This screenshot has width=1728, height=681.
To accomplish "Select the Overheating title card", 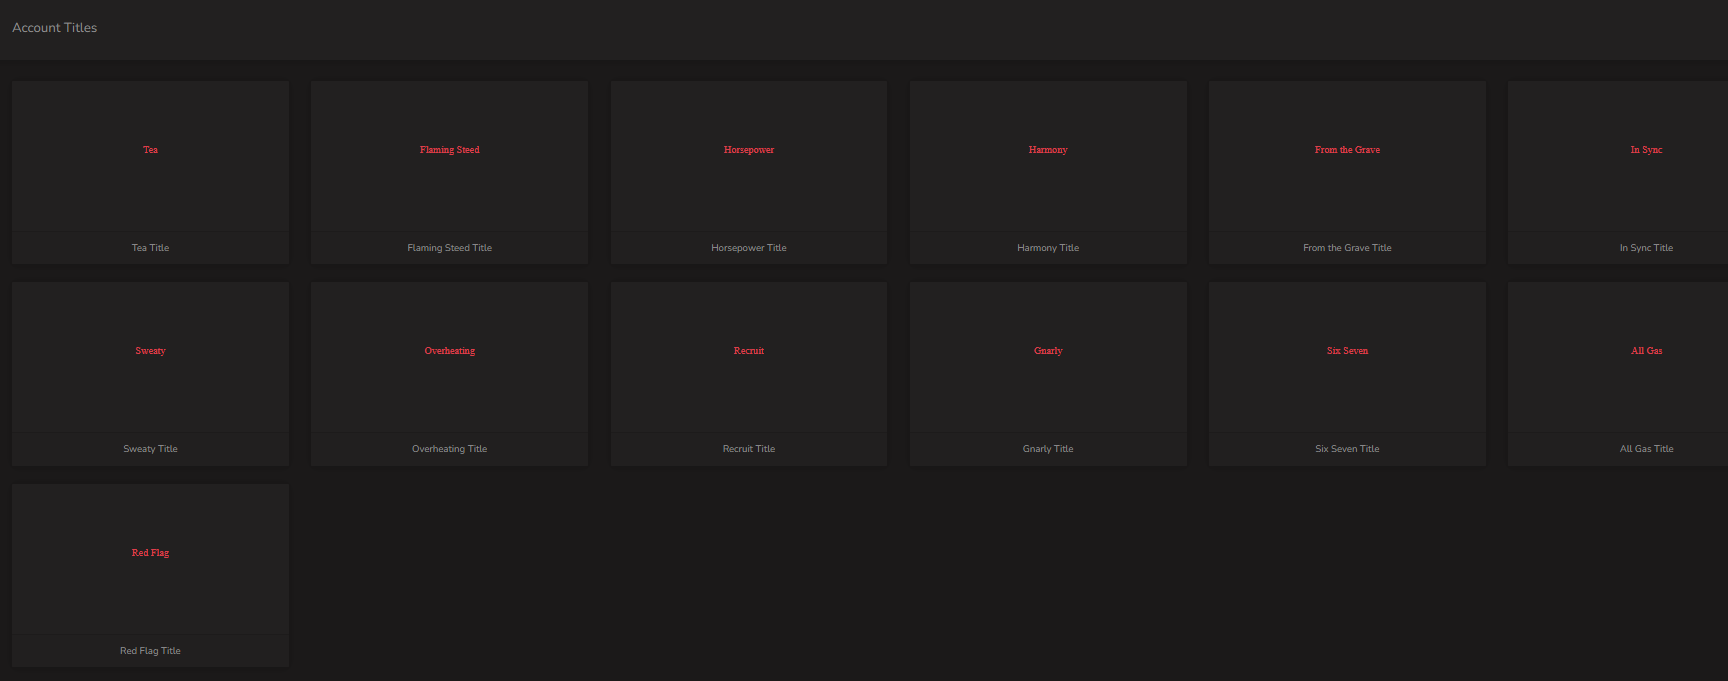I will 449,373.
